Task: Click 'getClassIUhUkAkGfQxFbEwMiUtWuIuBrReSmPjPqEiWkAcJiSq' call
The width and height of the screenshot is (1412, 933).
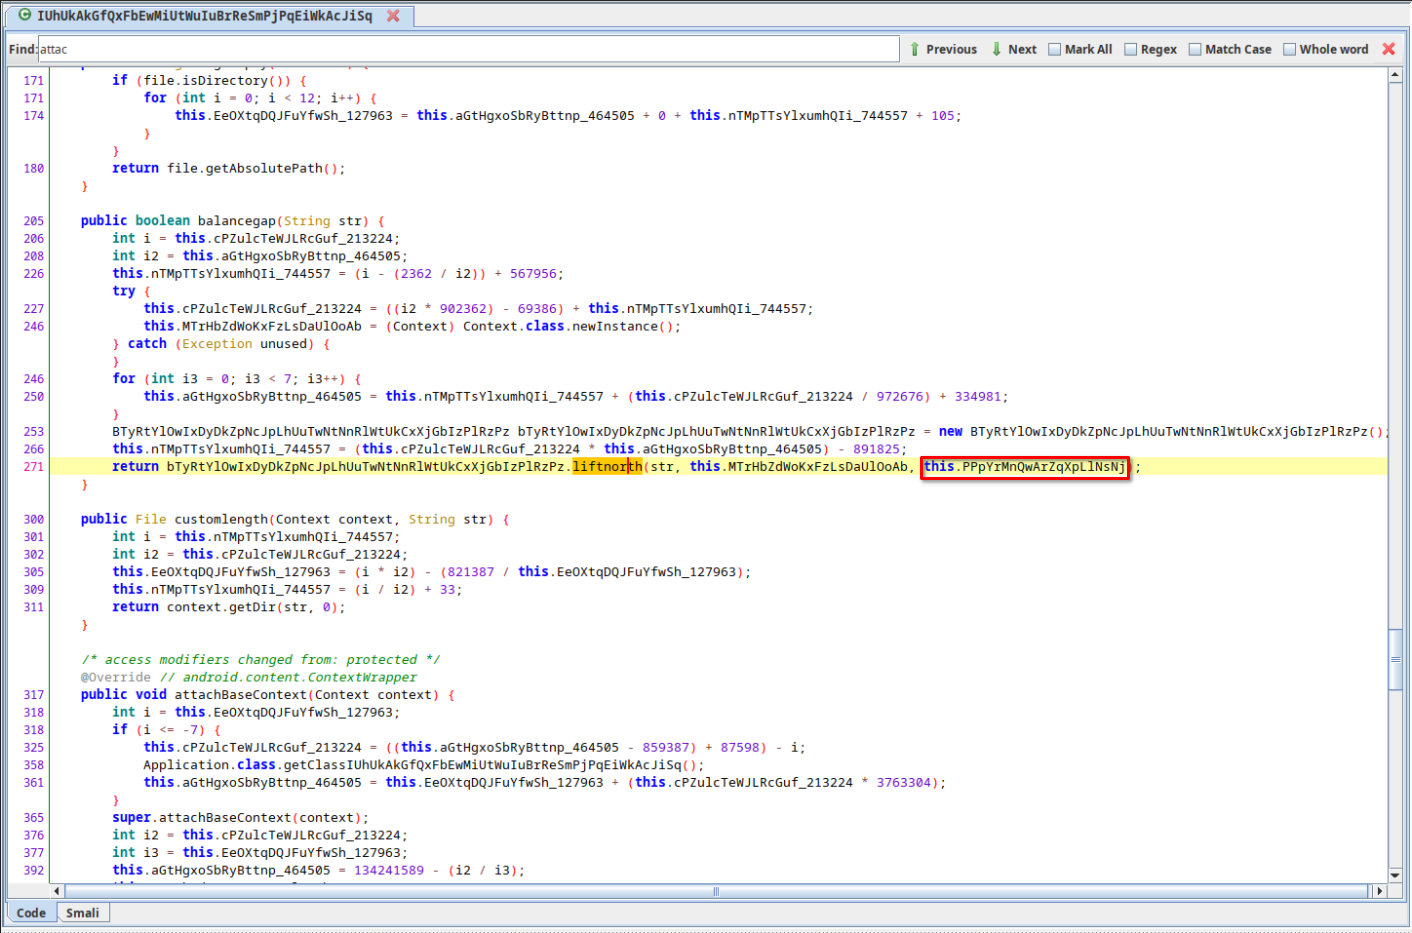Action: 482,765
